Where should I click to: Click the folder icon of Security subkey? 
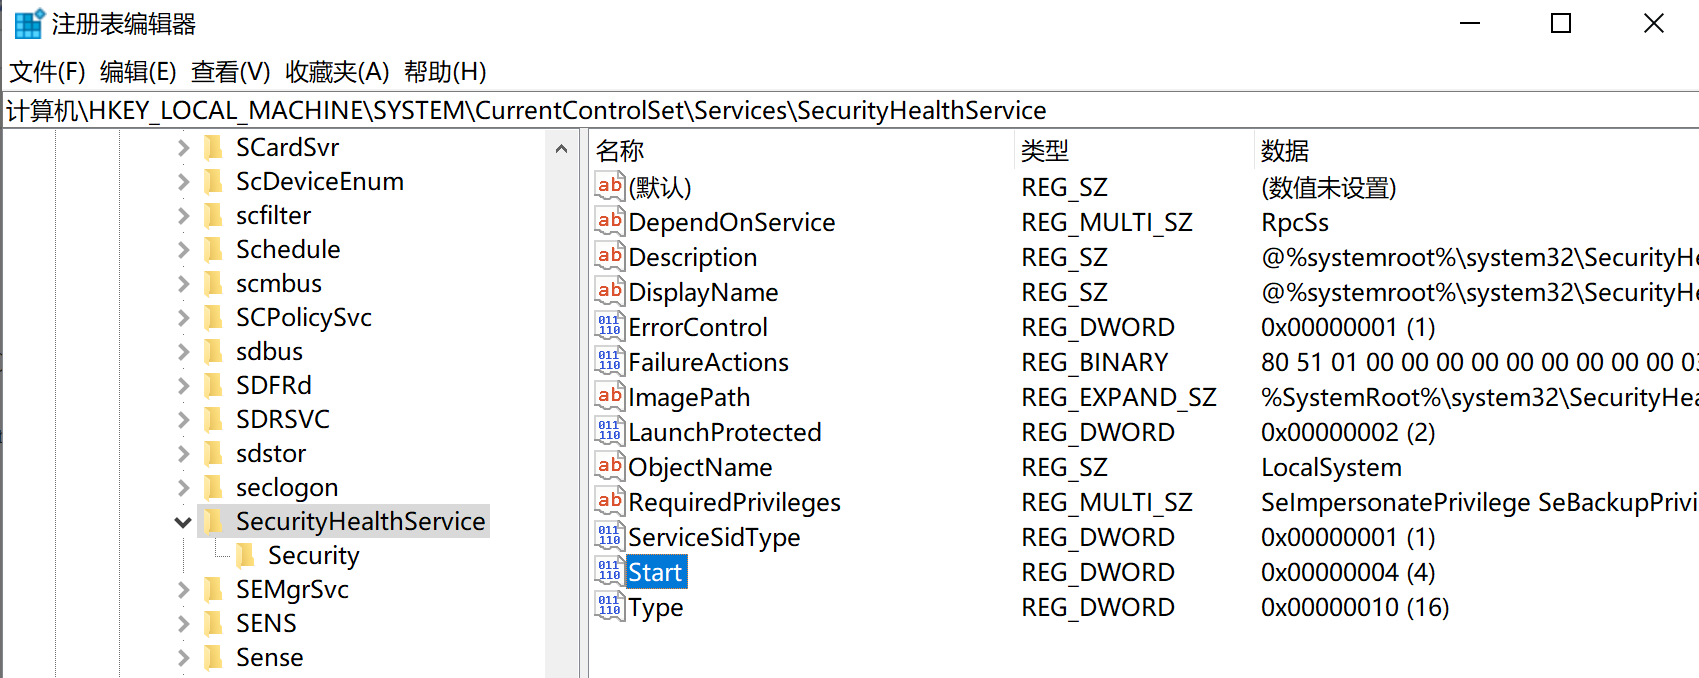pyautogui.click(x=245, y=555)
